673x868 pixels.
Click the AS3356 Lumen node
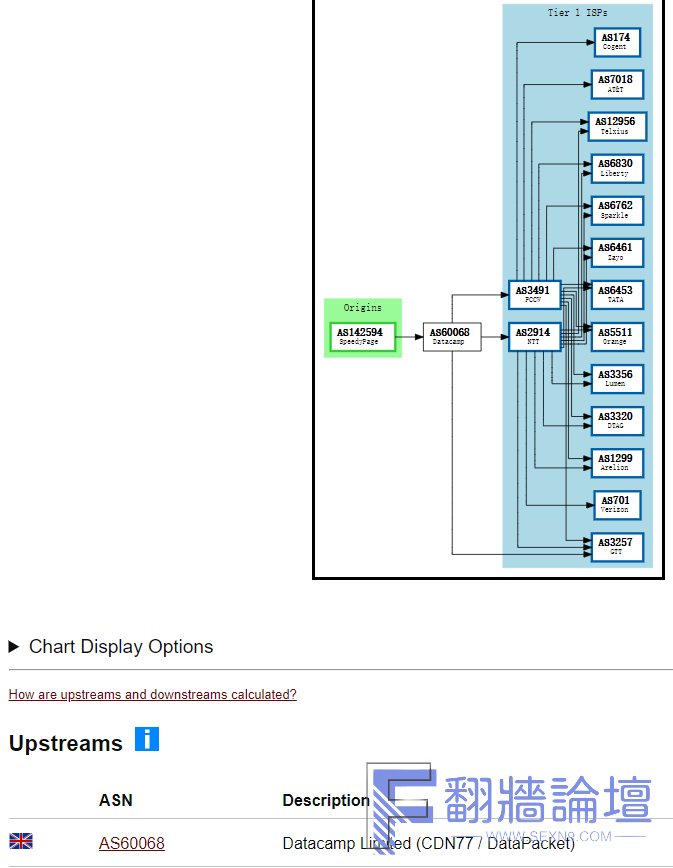coord(615,379)
